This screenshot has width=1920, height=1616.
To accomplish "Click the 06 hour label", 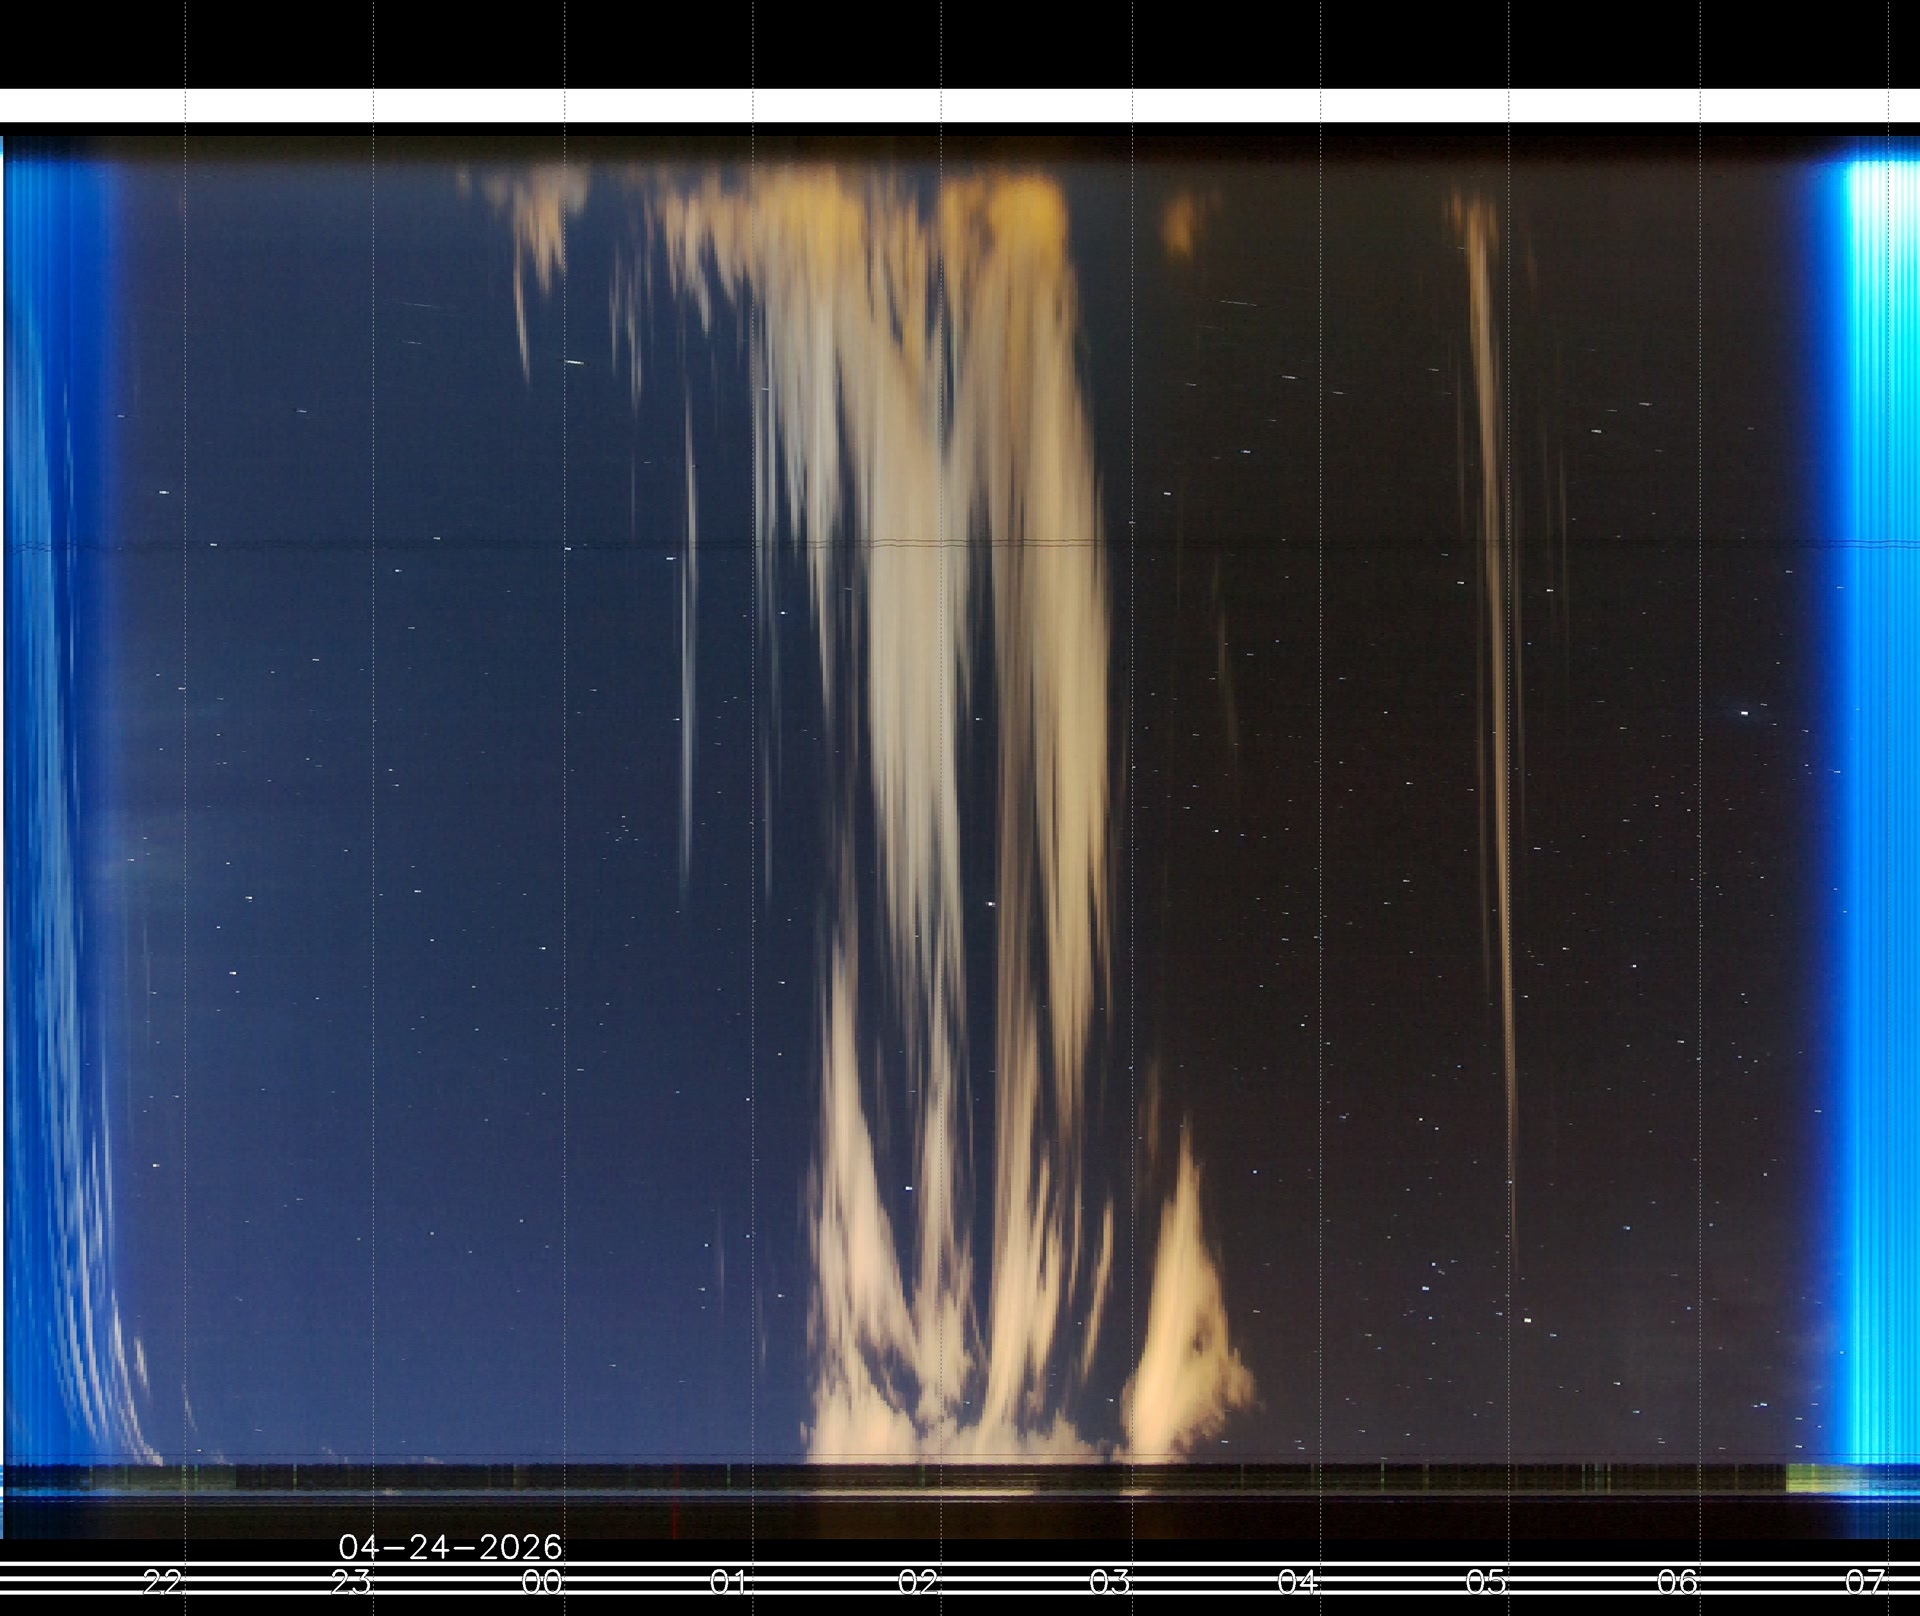I will (x=1676, y=1582).
